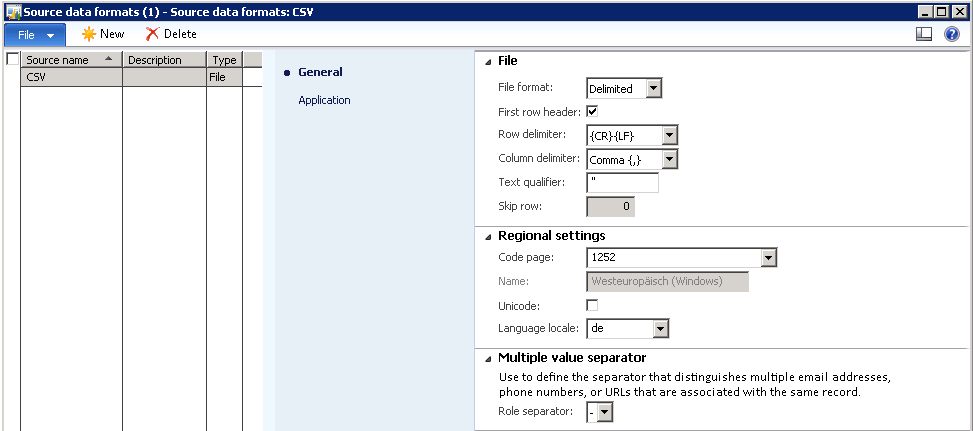Select the CSV source name cell
This screenshot has height=431, width=973.
click(71, 77)
